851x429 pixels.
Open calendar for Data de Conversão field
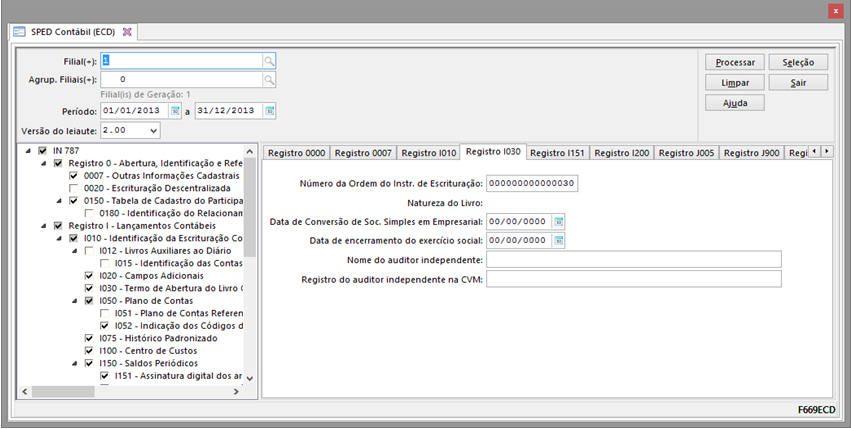point(558,222)
